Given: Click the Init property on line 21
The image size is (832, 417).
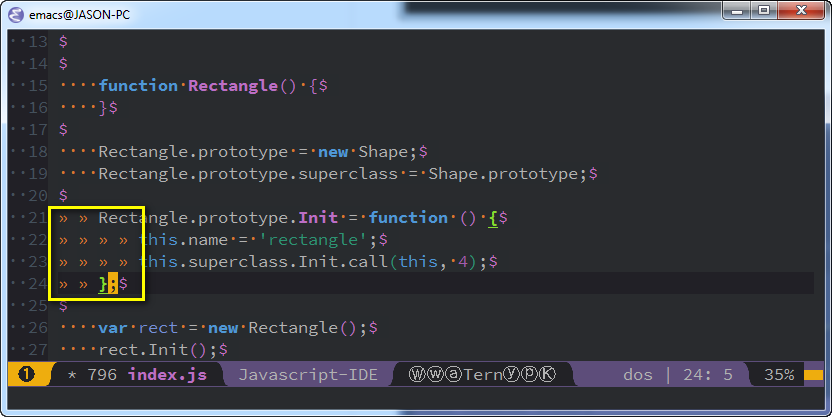Looking at the screenshot, I should [x=318, y=218].
